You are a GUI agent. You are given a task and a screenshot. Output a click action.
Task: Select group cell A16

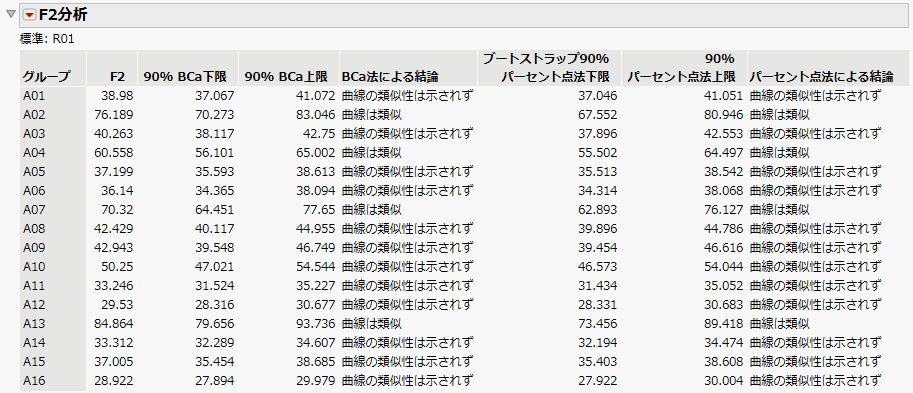(x=34, y=381)
